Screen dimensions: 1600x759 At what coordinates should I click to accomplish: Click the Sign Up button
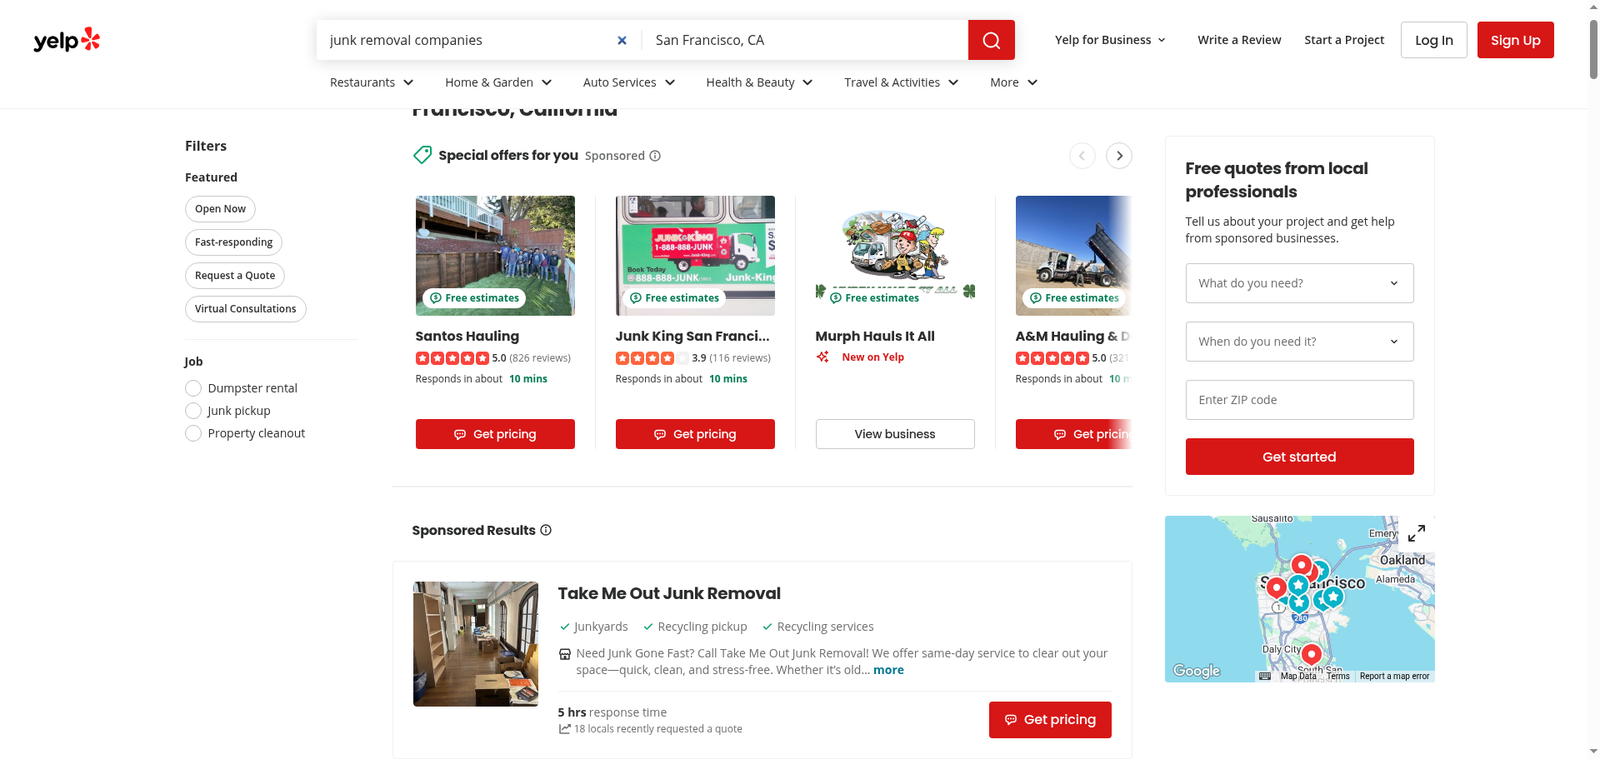1515,40
